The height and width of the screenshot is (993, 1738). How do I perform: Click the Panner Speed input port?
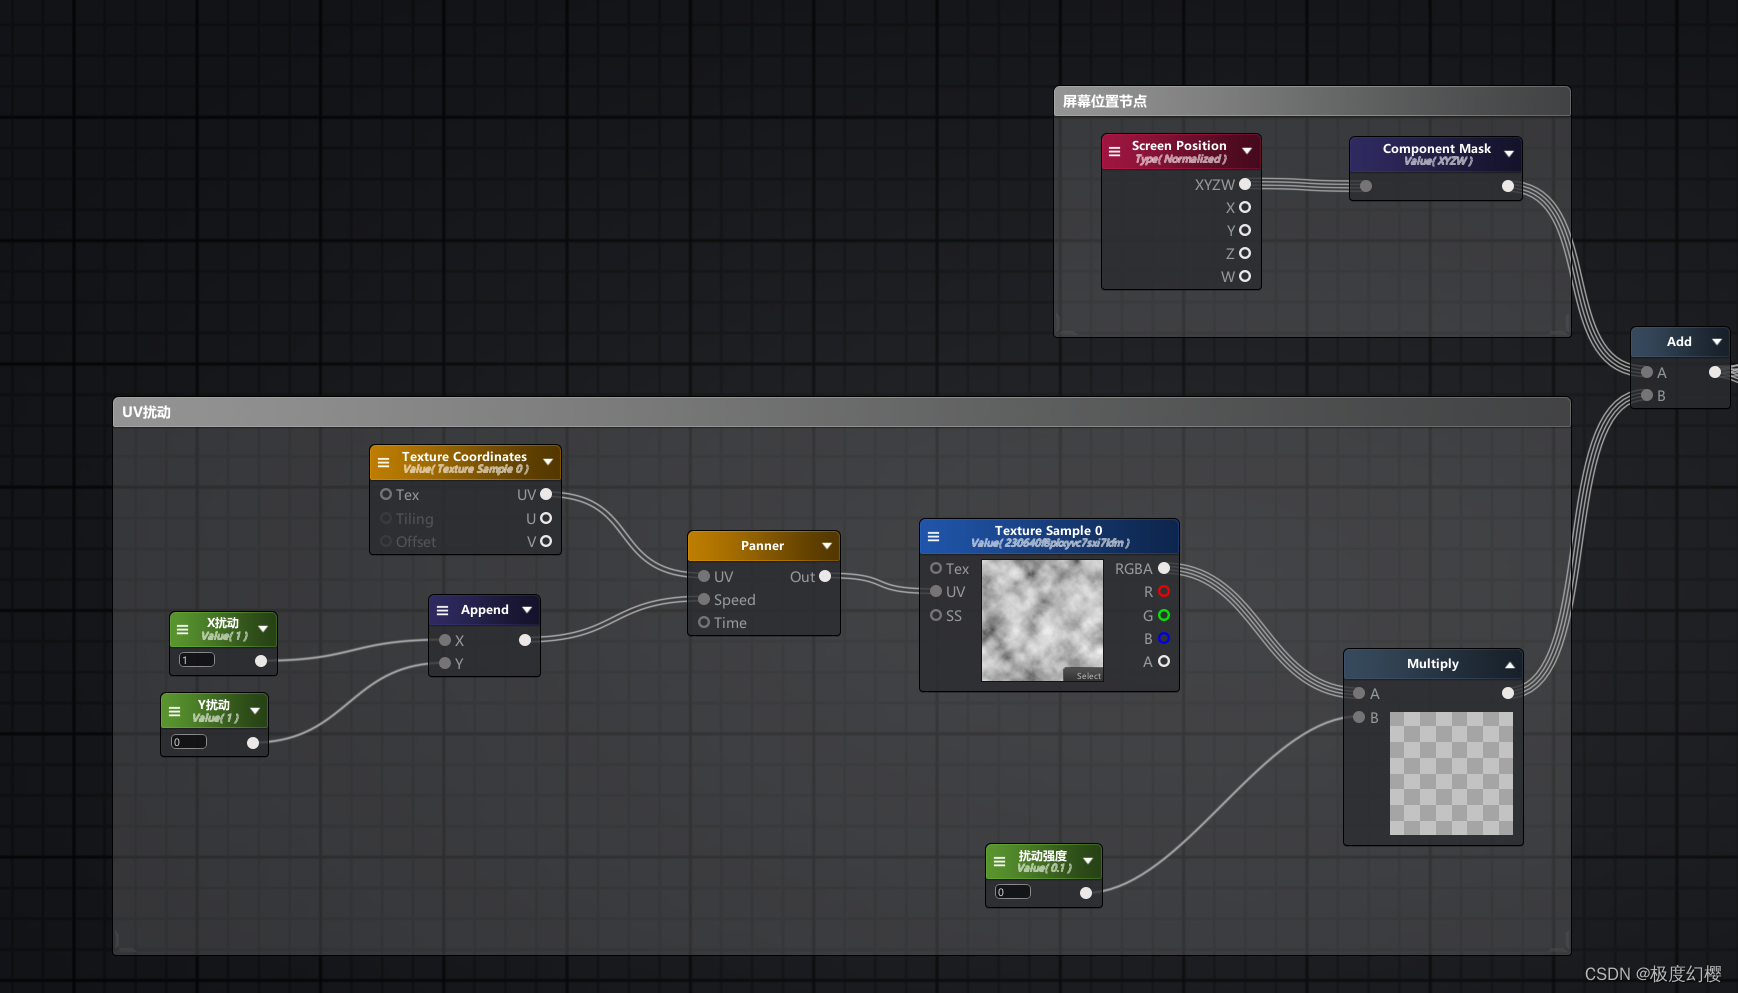click(704, 599)
